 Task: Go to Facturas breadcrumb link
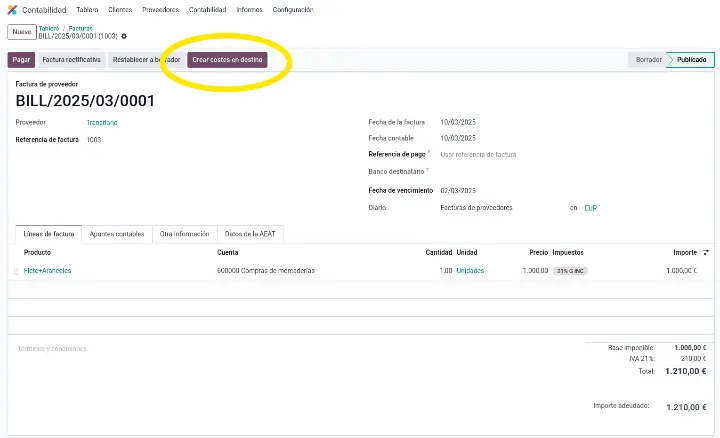[80, 28]
